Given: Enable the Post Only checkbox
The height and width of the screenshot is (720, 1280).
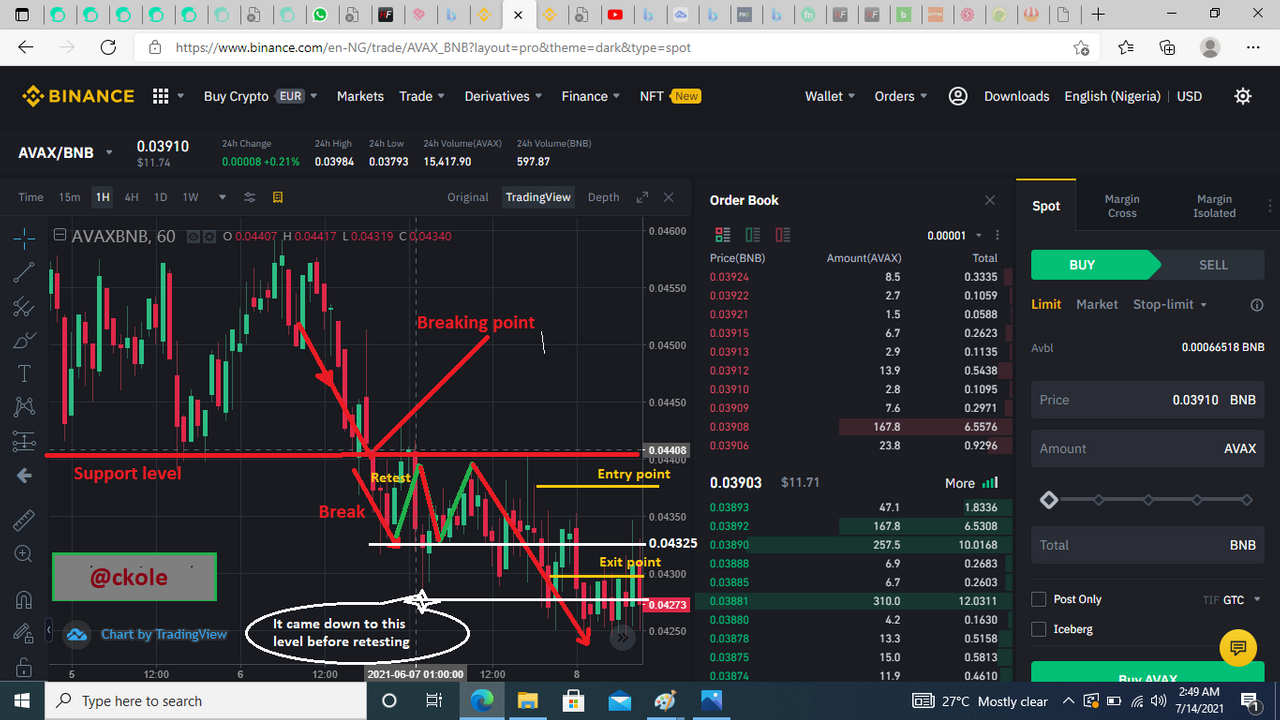Looking at the screenshot, I should tap(1038, 599).
